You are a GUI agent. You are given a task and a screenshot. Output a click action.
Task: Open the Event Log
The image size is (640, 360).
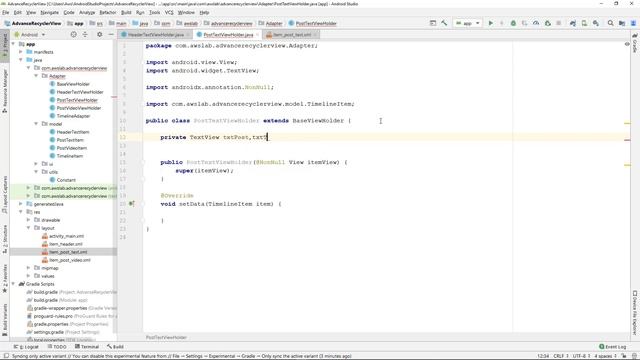(612, 347)
